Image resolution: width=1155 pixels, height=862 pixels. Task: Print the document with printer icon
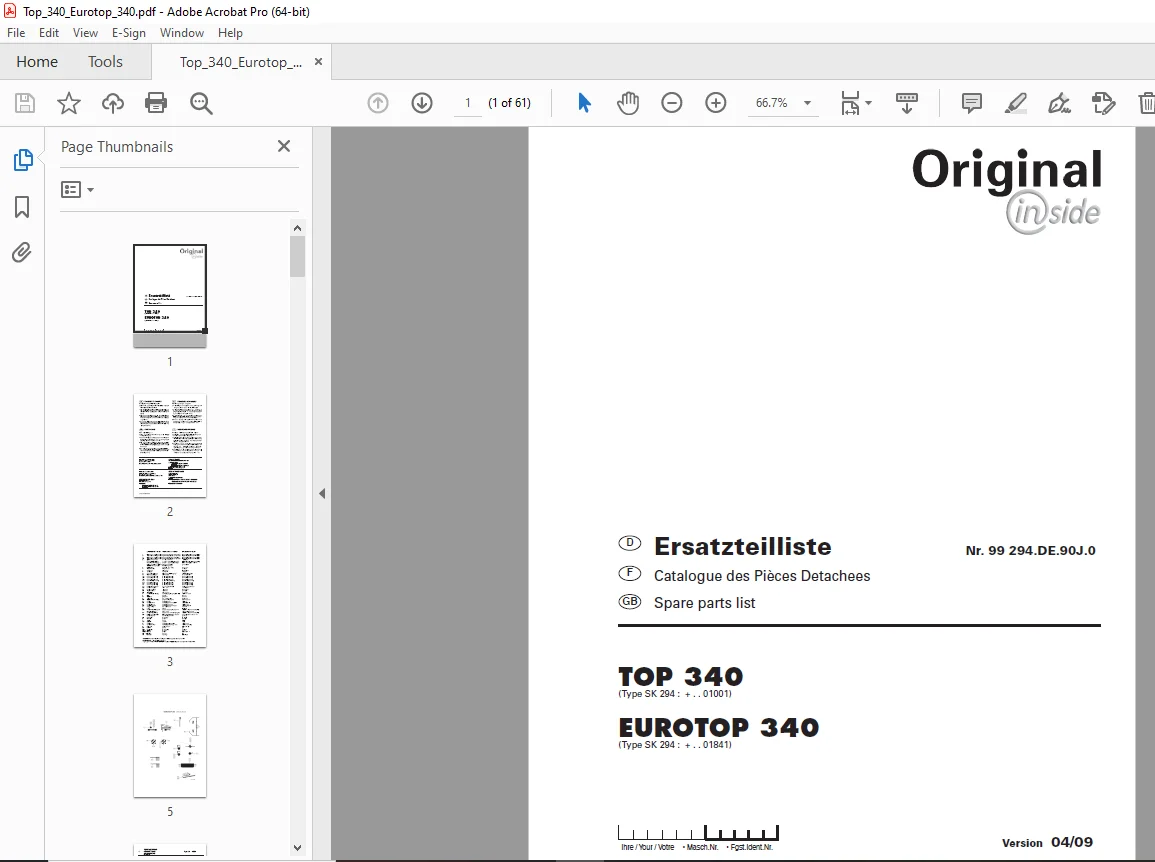[156, 103]
